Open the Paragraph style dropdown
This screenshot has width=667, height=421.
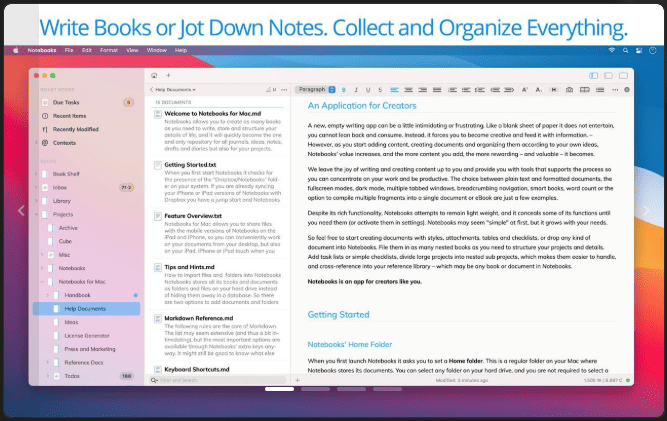pyautogui.click(x=316, y=90)
